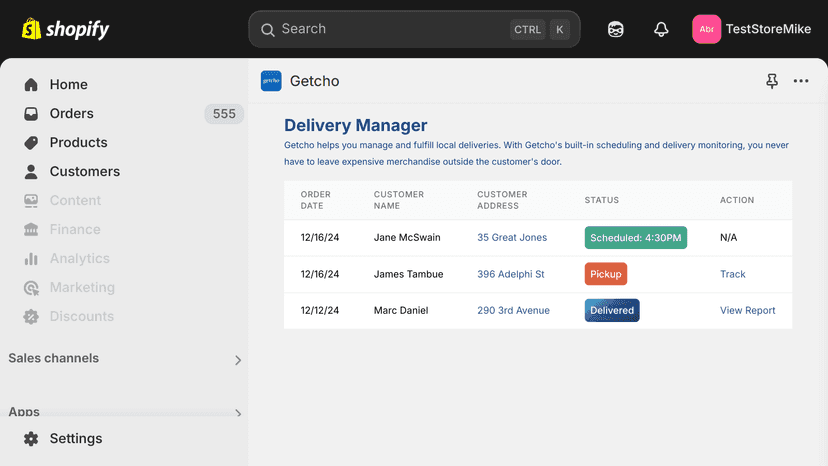Click the Finance bank icon
The width and height of the screenshot is (828, 466).
(x=31, y=229)
